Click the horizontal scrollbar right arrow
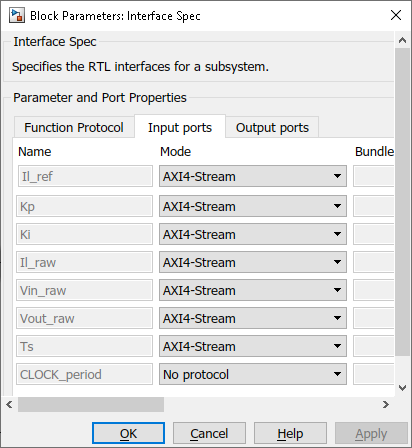Image resolution: width=412 pixels, height=448 pixels. click(x=386, y=404)
